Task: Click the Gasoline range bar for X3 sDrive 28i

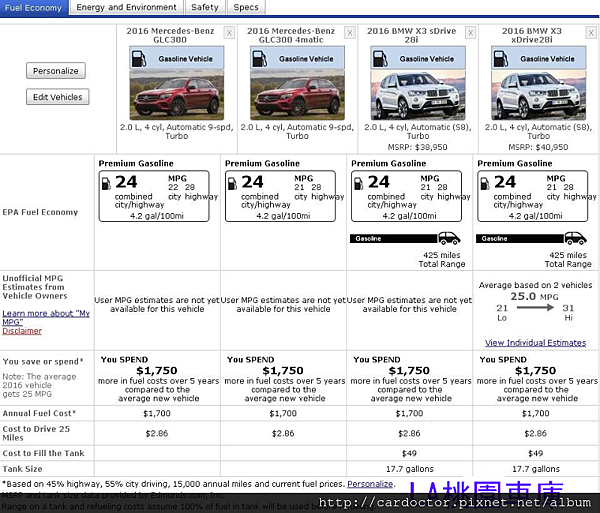Action: [393, 239]
